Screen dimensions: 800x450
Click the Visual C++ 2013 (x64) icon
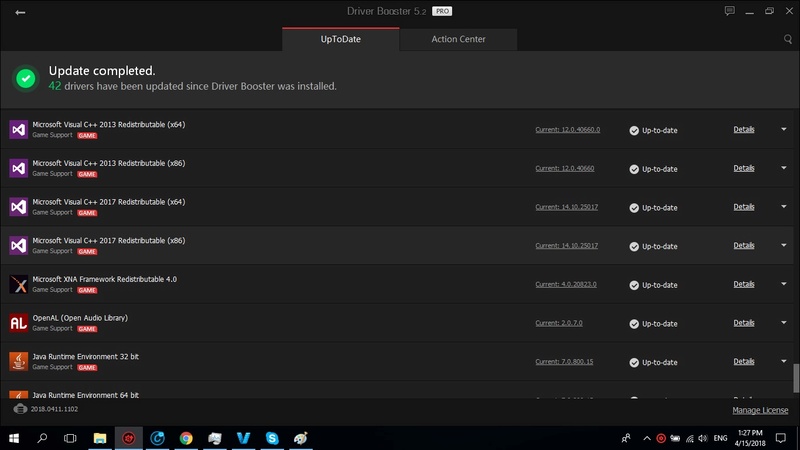[x=18, y=130]
